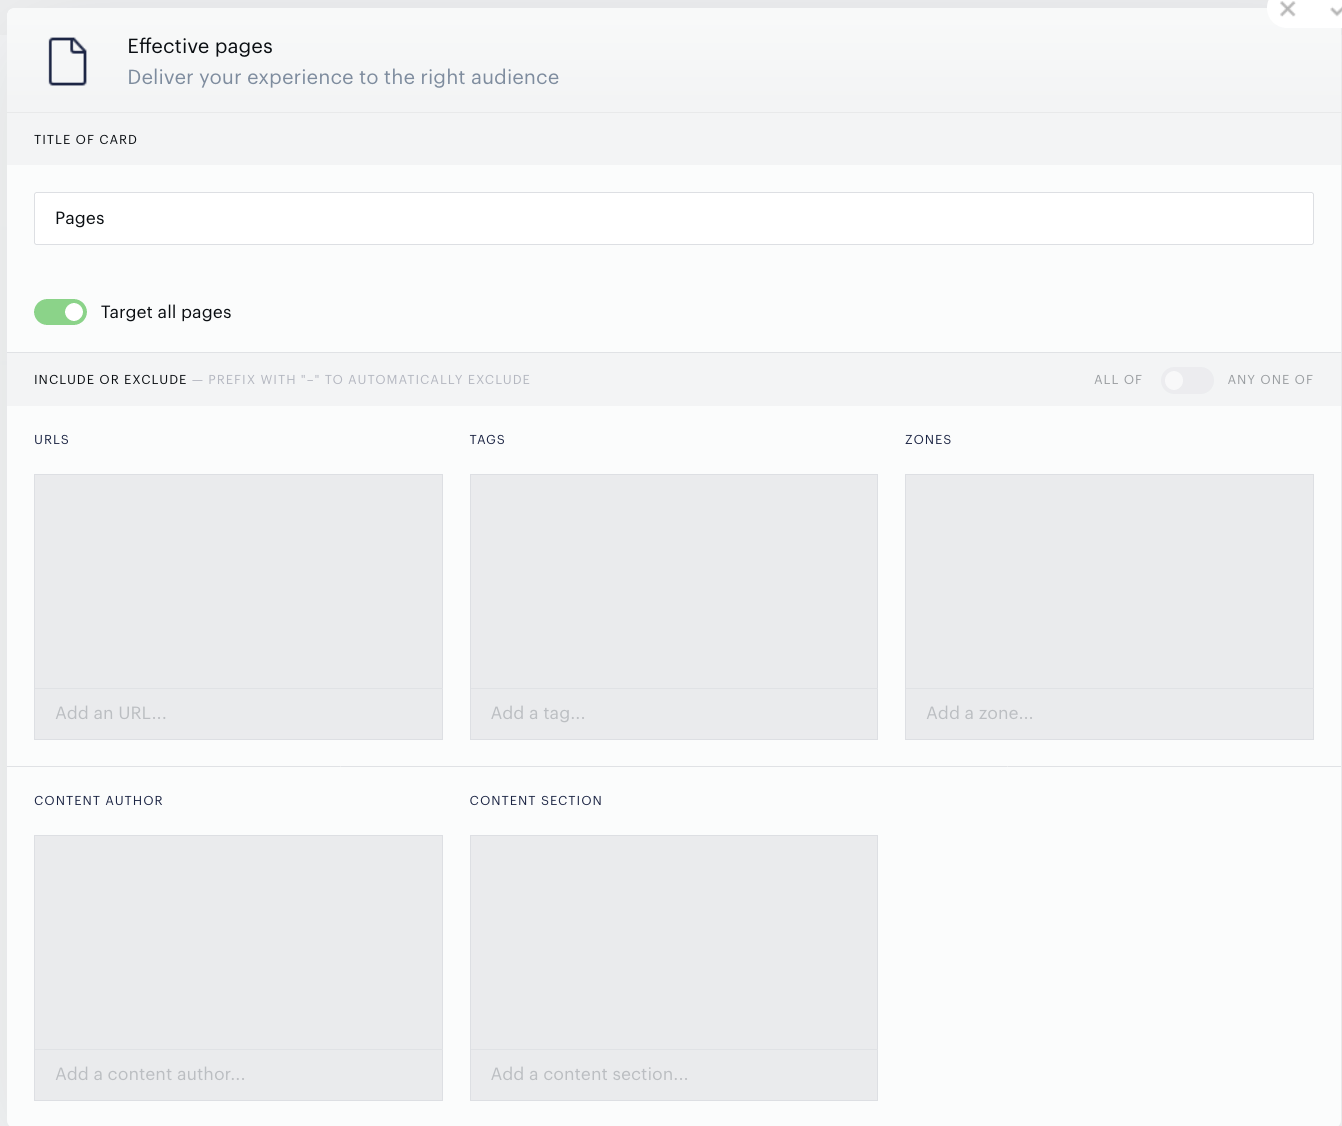Click the ZONES list area
Image resolution: width=1342 pixels, height=1126 pixels.
point(1109,581)
